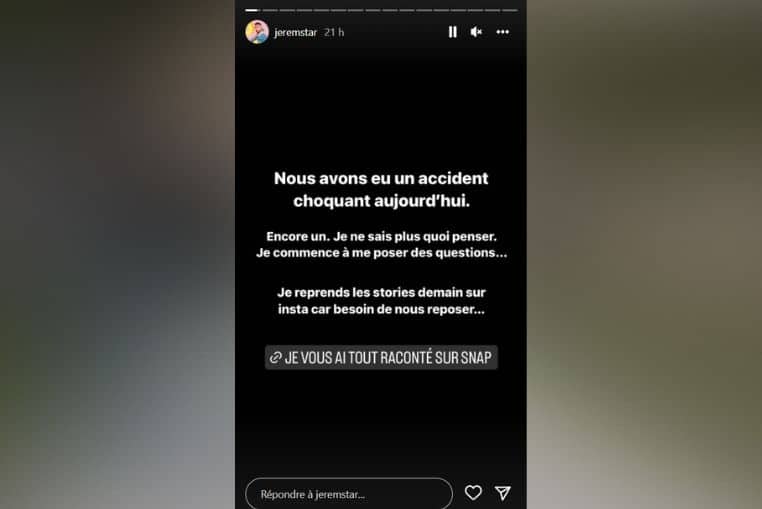Focus the 'Répondre à jeremstar...' reply field
The height and width of the screenshot is (509, 762).
click(349, 494)
